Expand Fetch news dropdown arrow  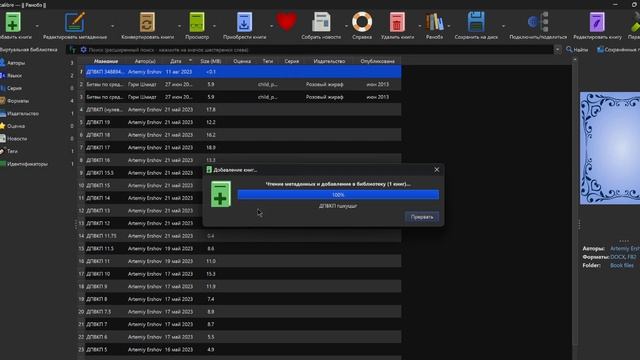346,26
